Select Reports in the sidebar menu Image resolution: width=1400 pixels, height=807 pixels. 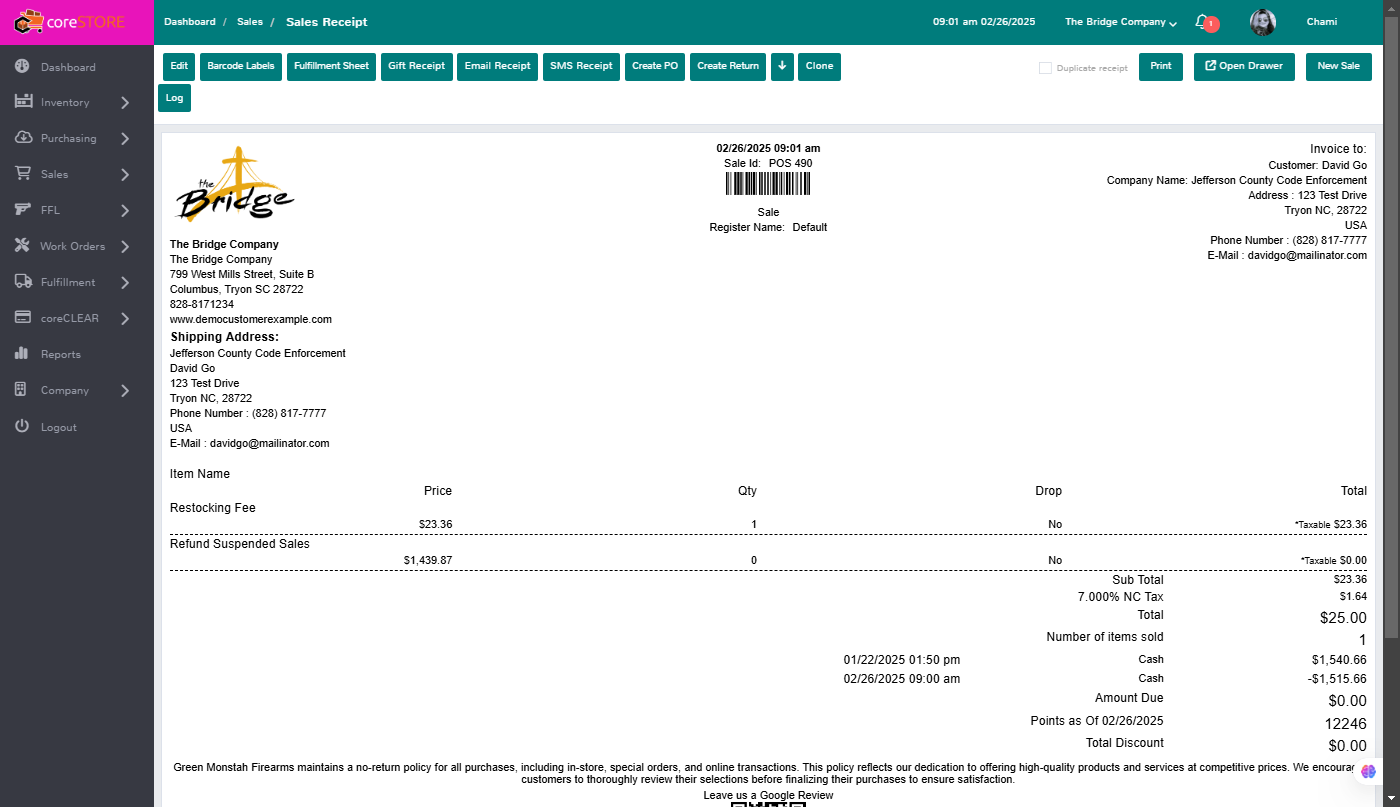tap(61, 354)
